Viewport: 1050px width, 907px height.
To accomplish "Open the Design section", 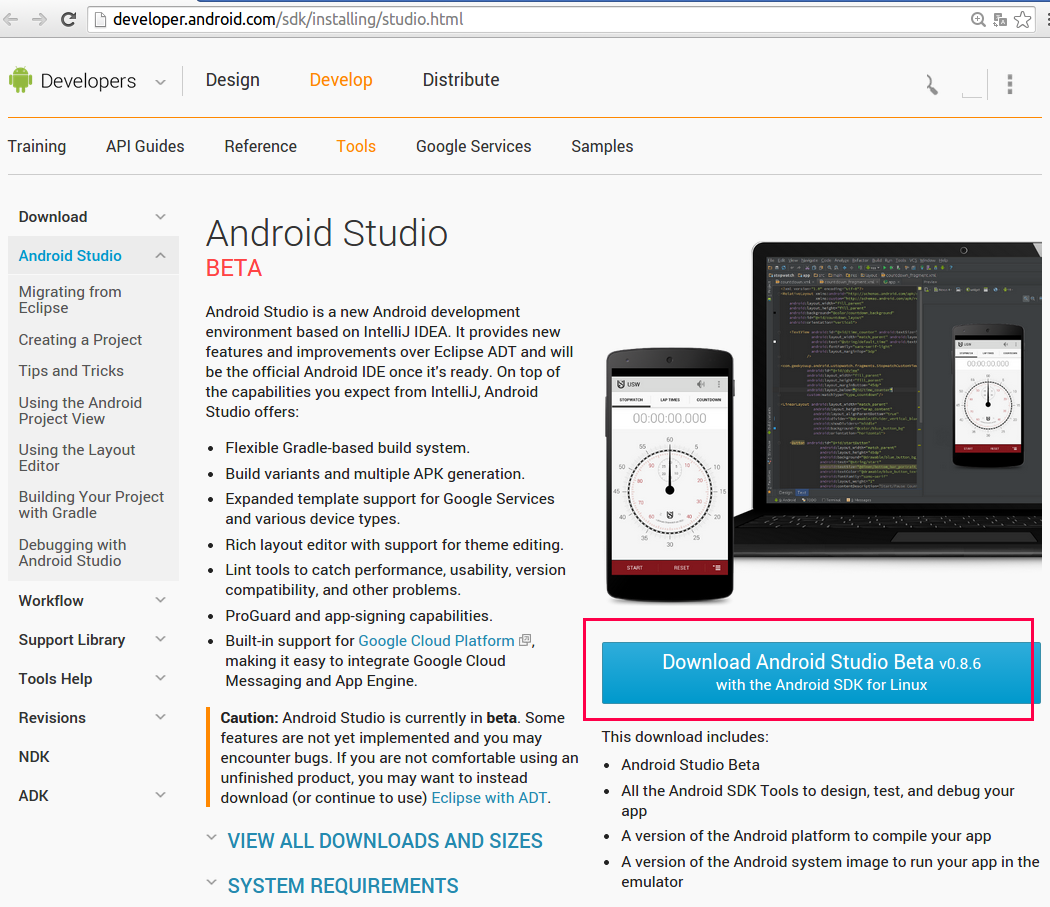I will (232, 80).
